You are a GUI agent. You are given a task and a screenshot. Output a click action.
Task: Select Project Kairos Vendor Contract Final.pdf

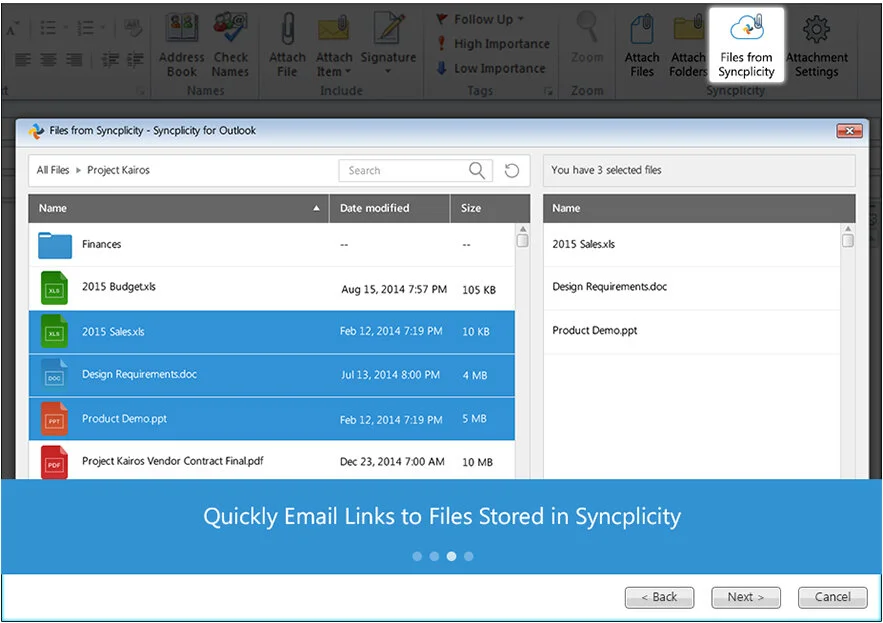[271, 461]
